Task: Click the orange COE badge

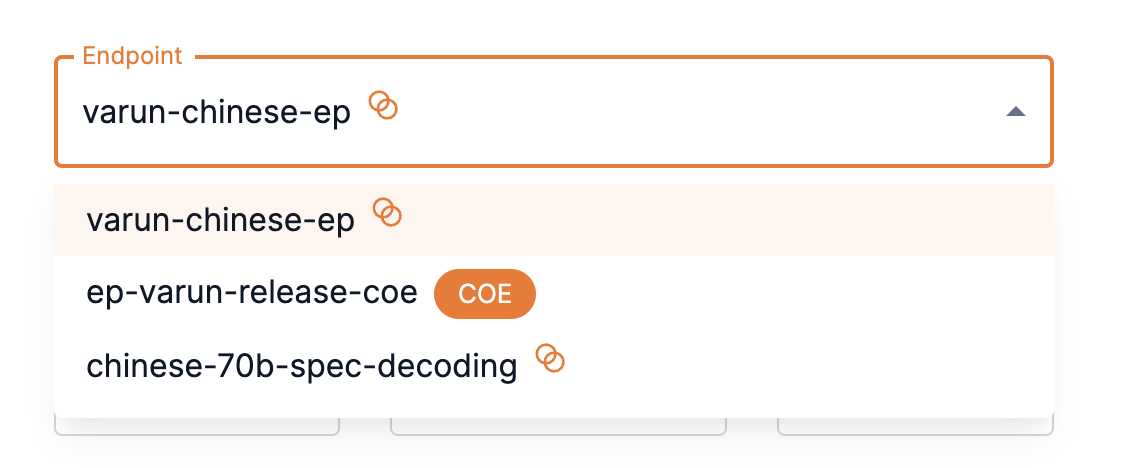Action: coord(485,294)
